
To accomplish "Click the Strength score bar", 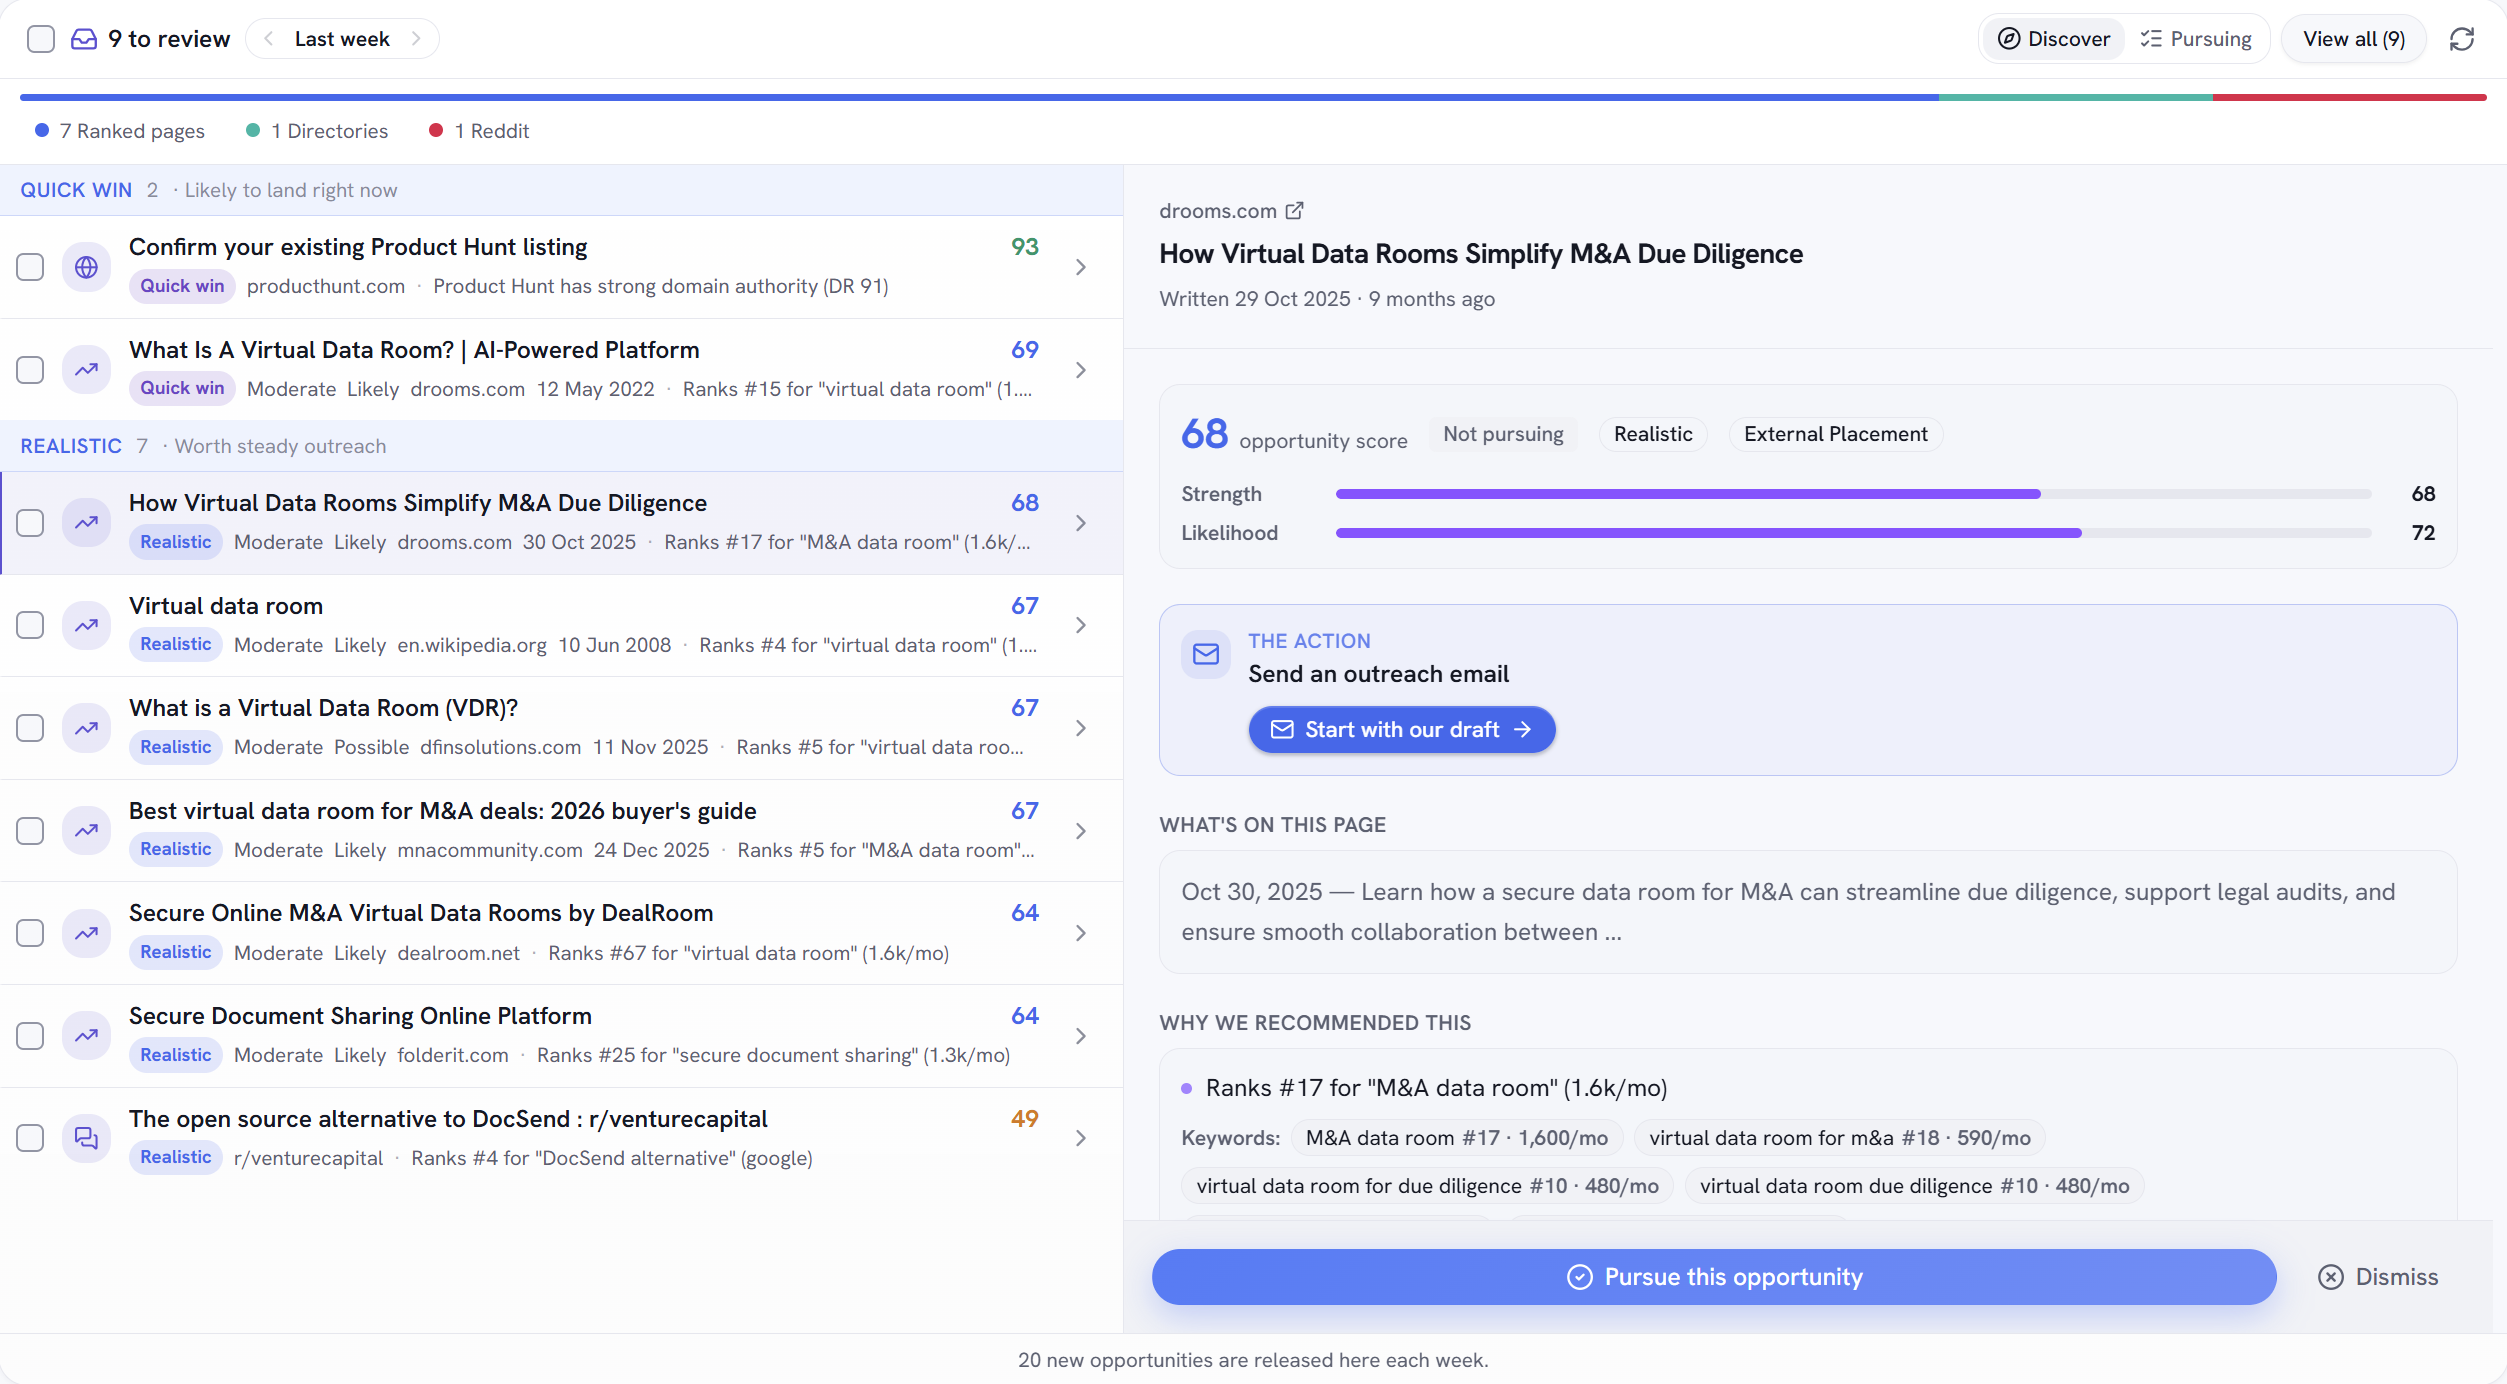I will (1854, 494).
